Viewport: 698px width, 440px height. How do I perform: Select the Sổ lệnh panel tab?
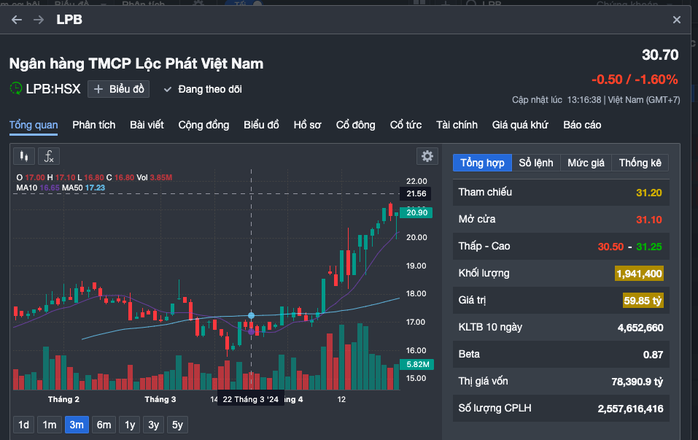point(536,163)
